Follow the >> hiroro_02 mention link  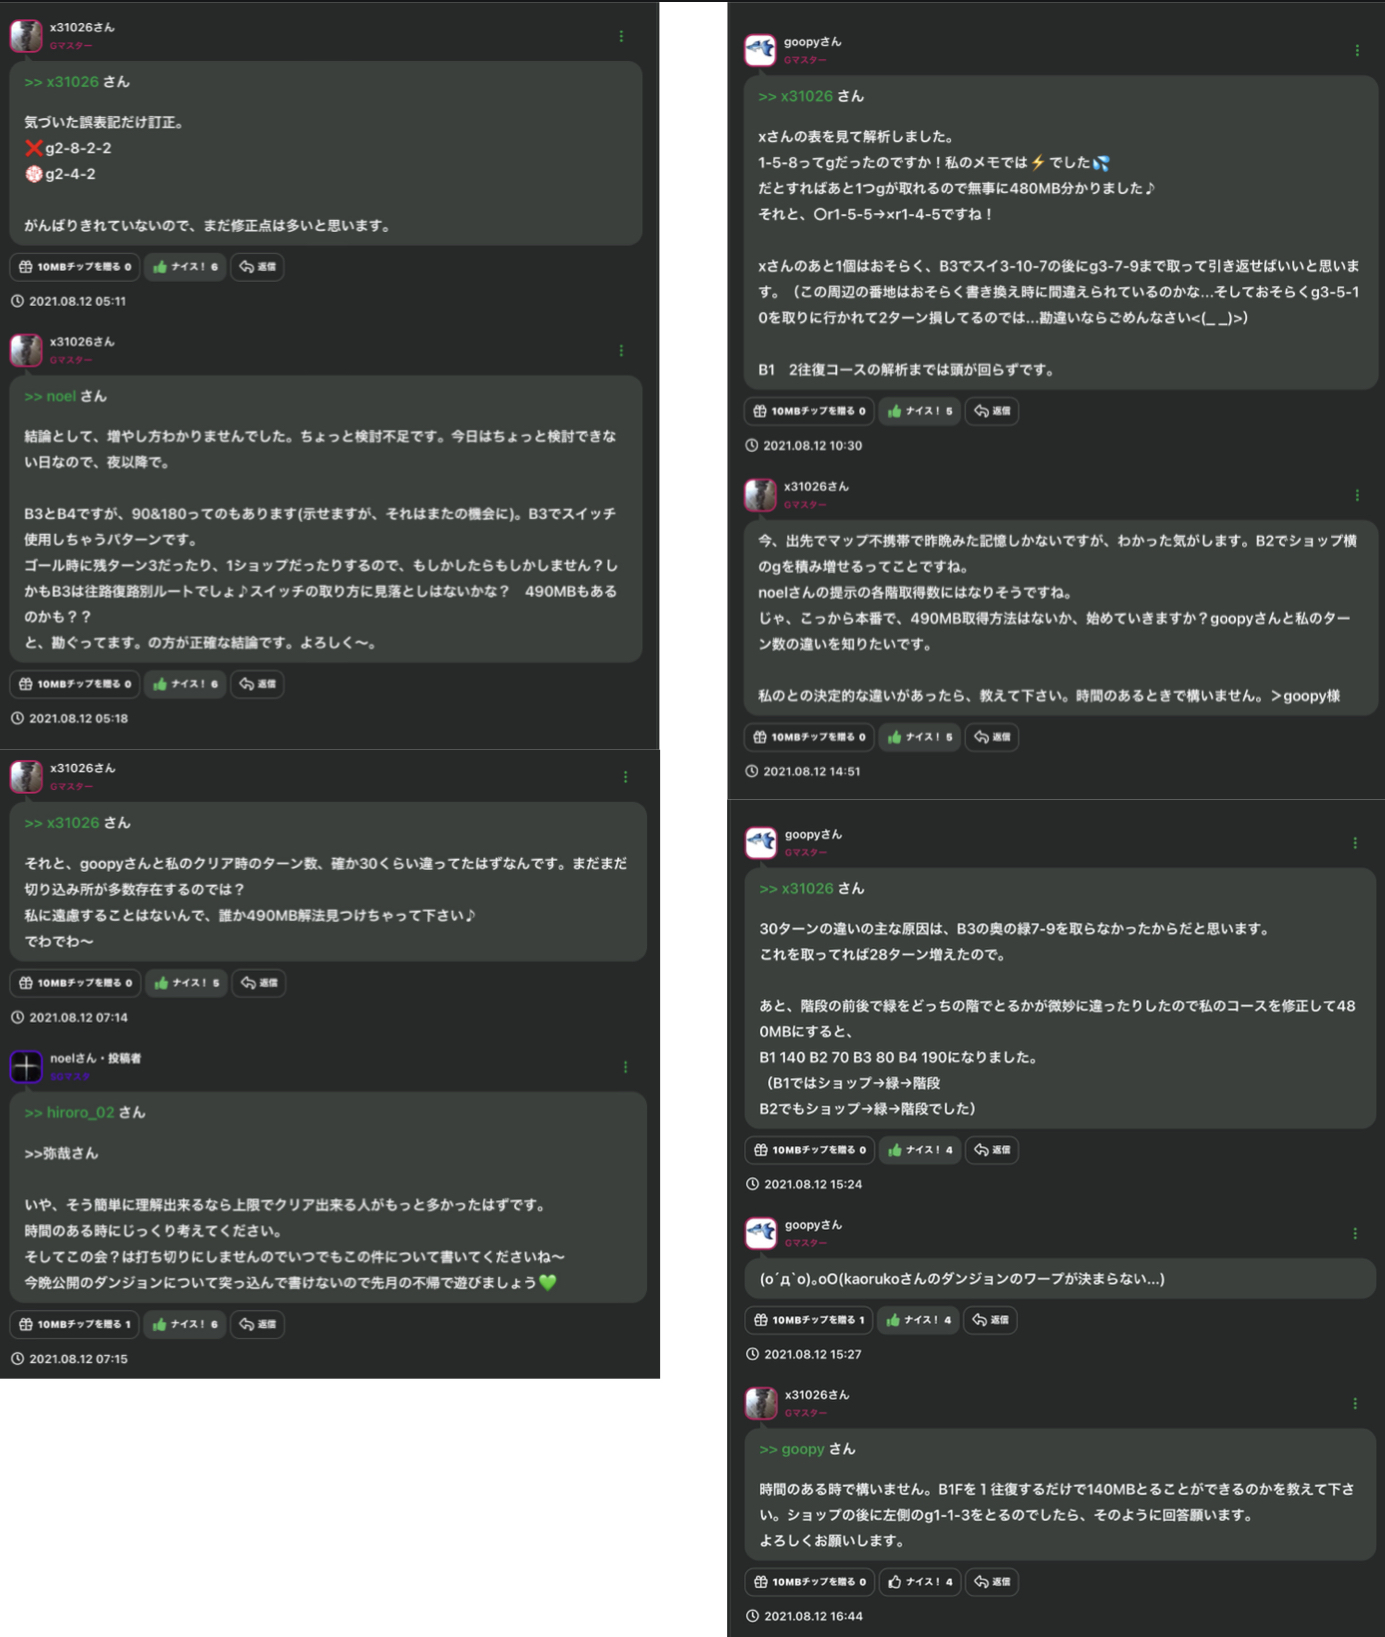coord(70,1112)
